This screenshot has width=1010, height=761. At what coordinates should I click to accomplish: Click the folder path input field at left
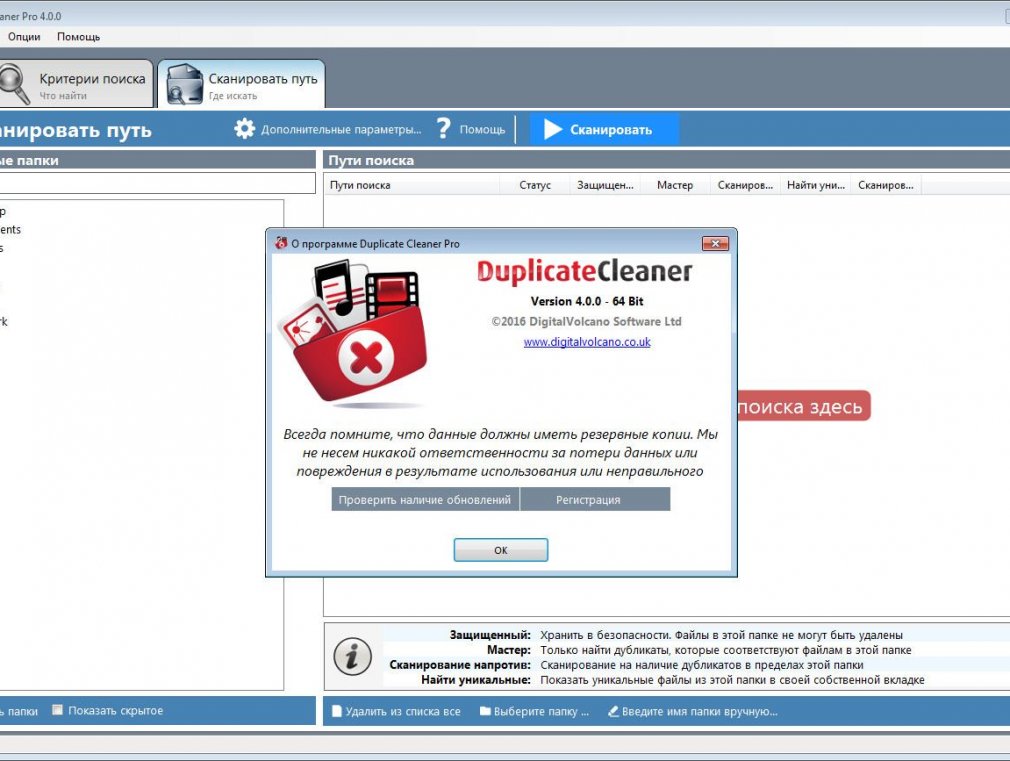pos(157,183)
